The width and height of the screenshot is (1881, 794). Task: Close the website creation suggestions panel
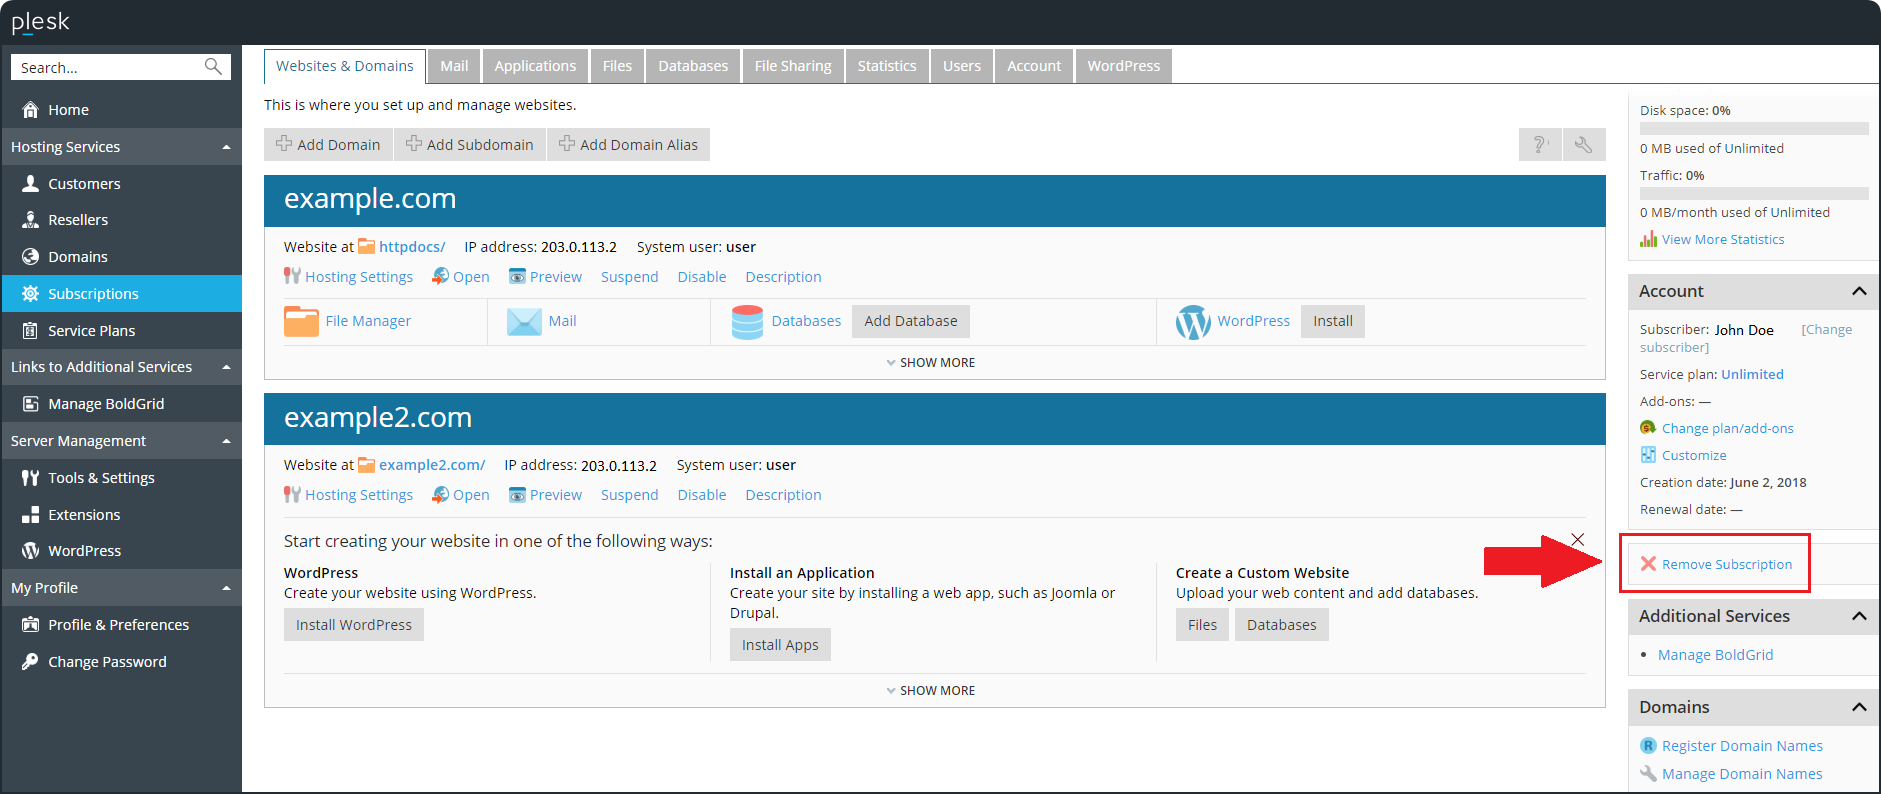[1577, 540]
